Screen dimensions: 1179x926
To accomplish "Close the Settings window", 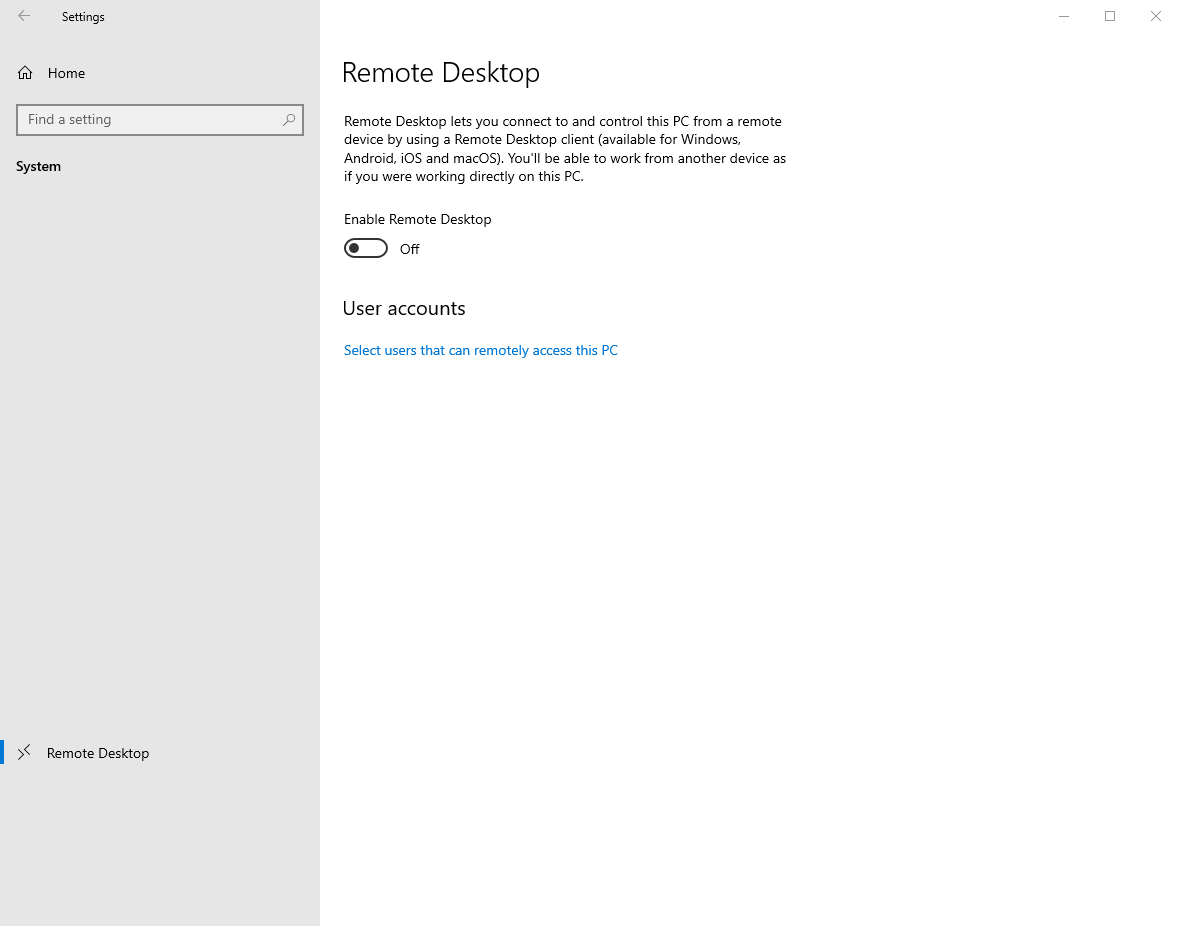I will click(x=1156, y=16).
